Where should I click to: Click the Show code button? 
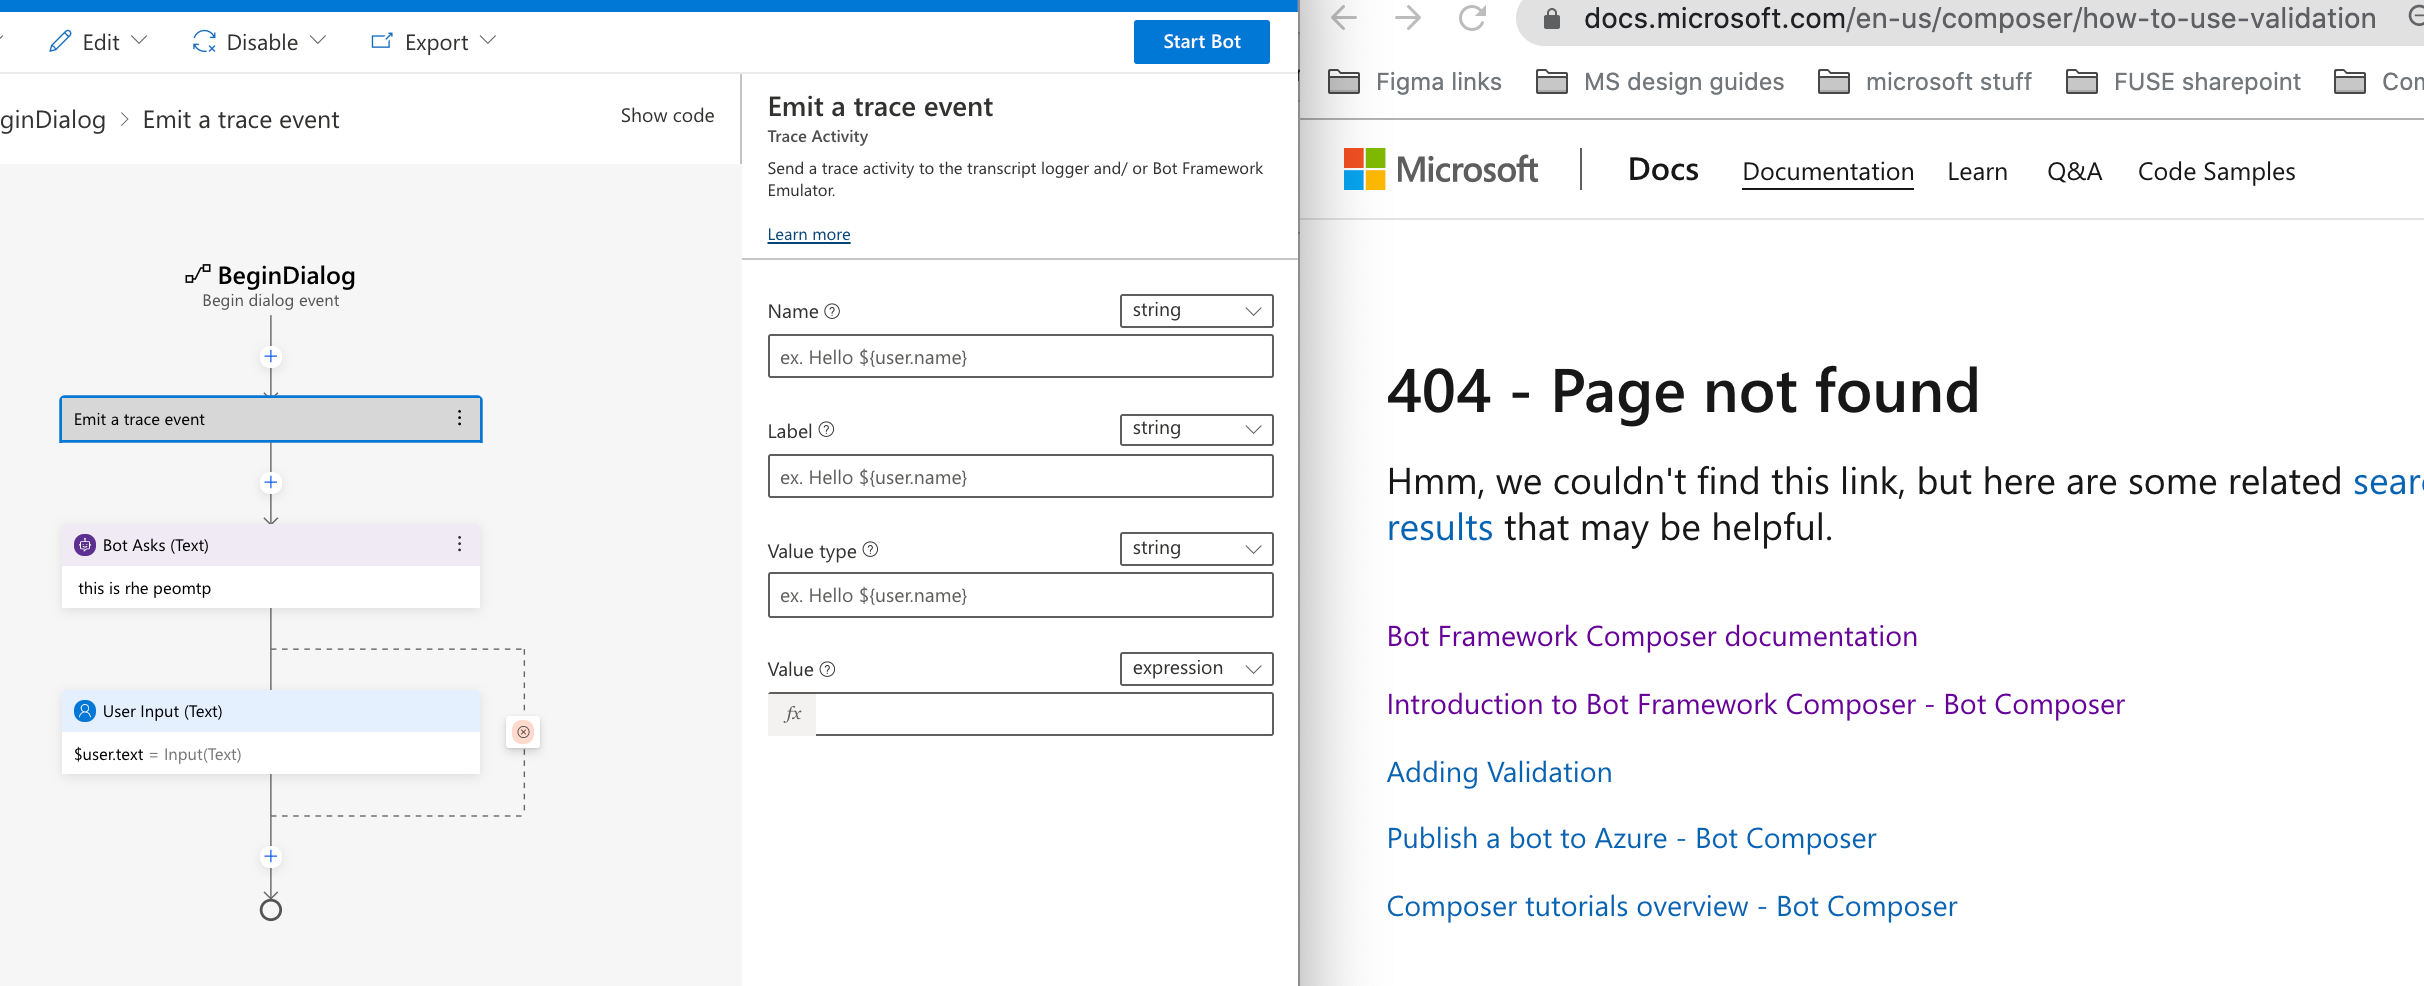pyautogui.click(x=667, y=116)
